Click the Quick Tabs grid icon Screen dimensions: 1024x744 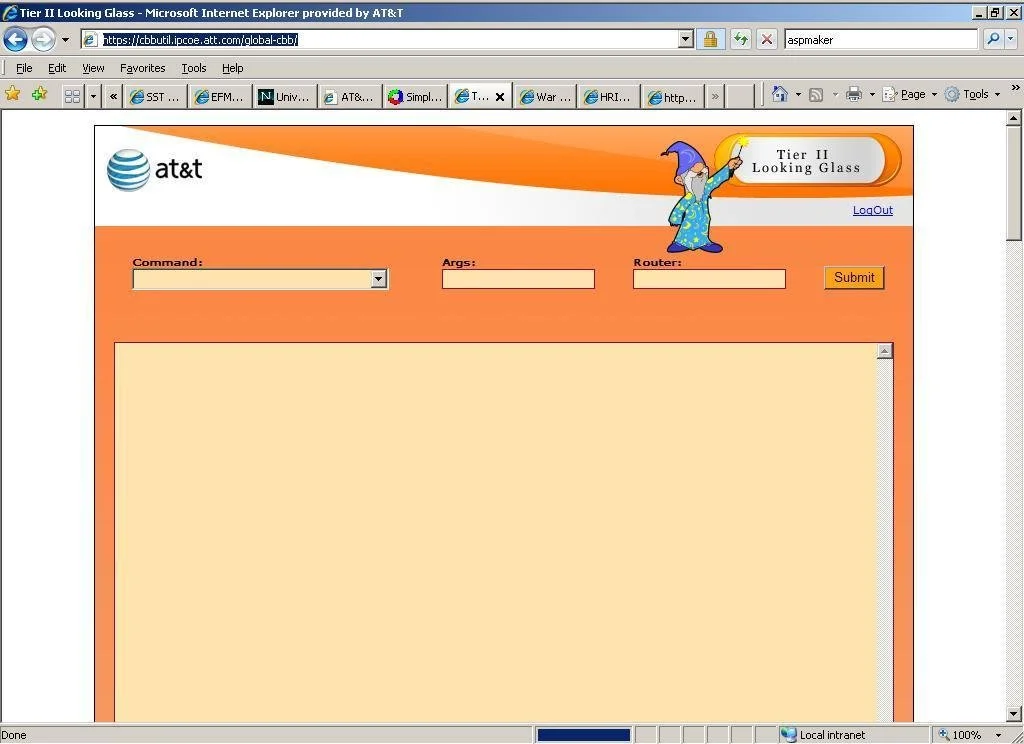coord(72,97)
